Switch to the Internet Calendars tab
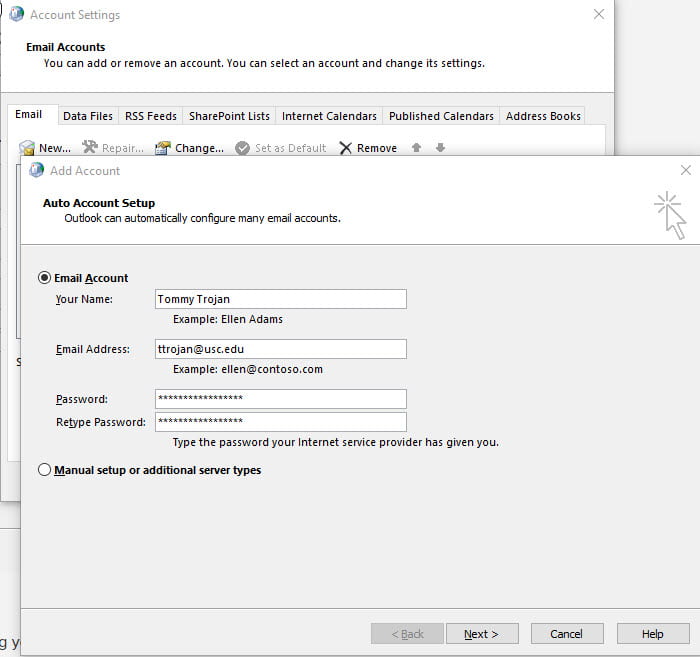The image size is (700, 657). tap(329, 116)
